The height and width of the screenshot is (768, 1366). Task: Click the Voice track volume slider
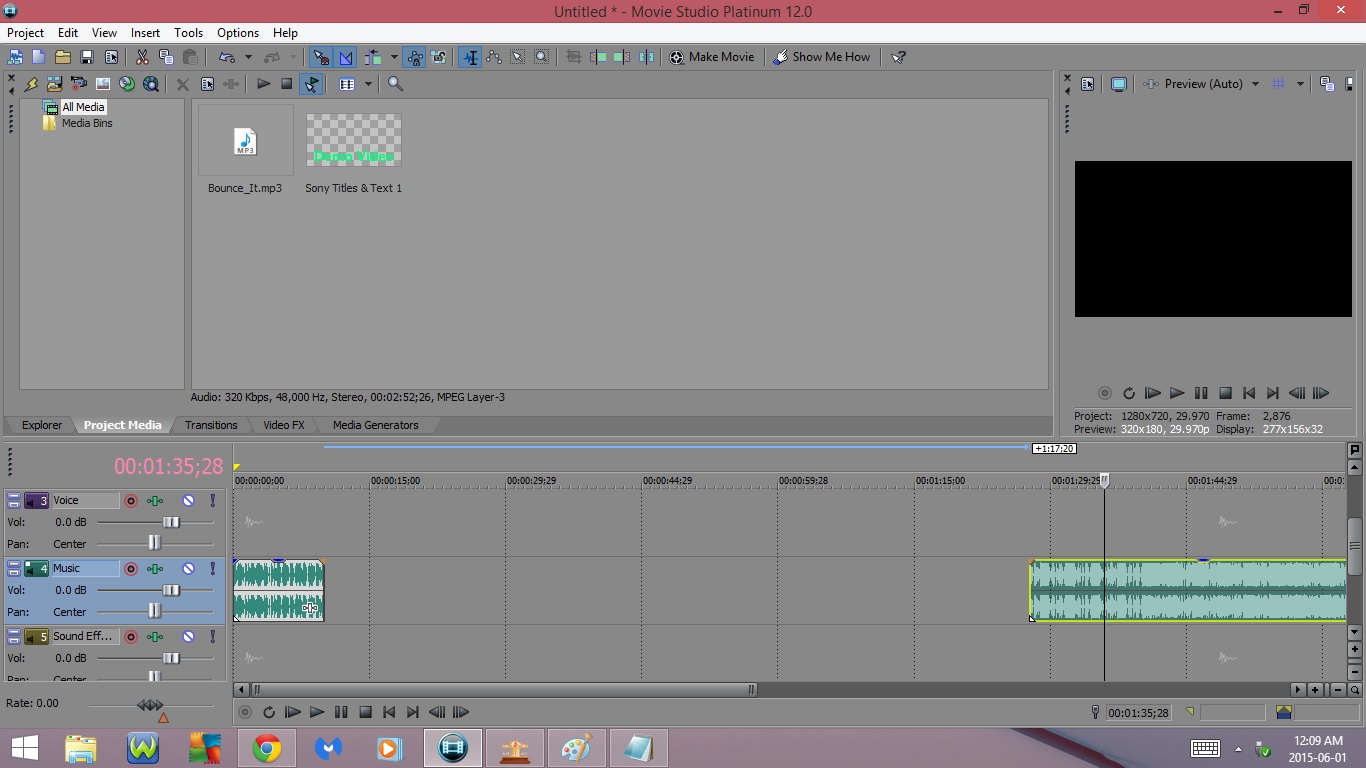pyautogui.click(x=171, y=522)
